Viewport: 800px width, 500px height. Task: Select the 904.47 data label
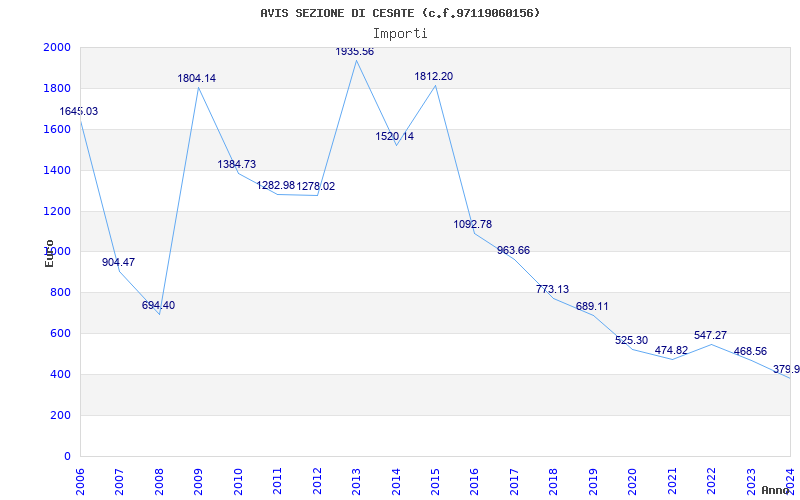tap(118, 262)
